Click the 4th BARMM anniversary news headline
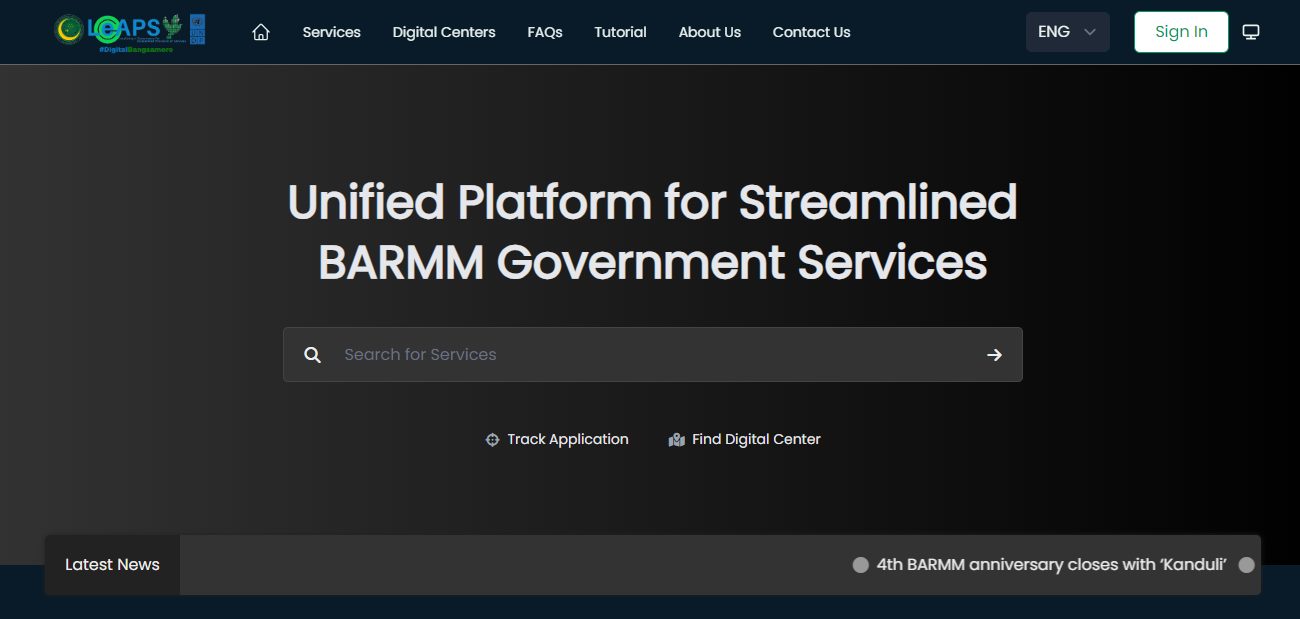Image resolution: width=1300 pixels, height=619 pixels. (x=1051, y=564)
